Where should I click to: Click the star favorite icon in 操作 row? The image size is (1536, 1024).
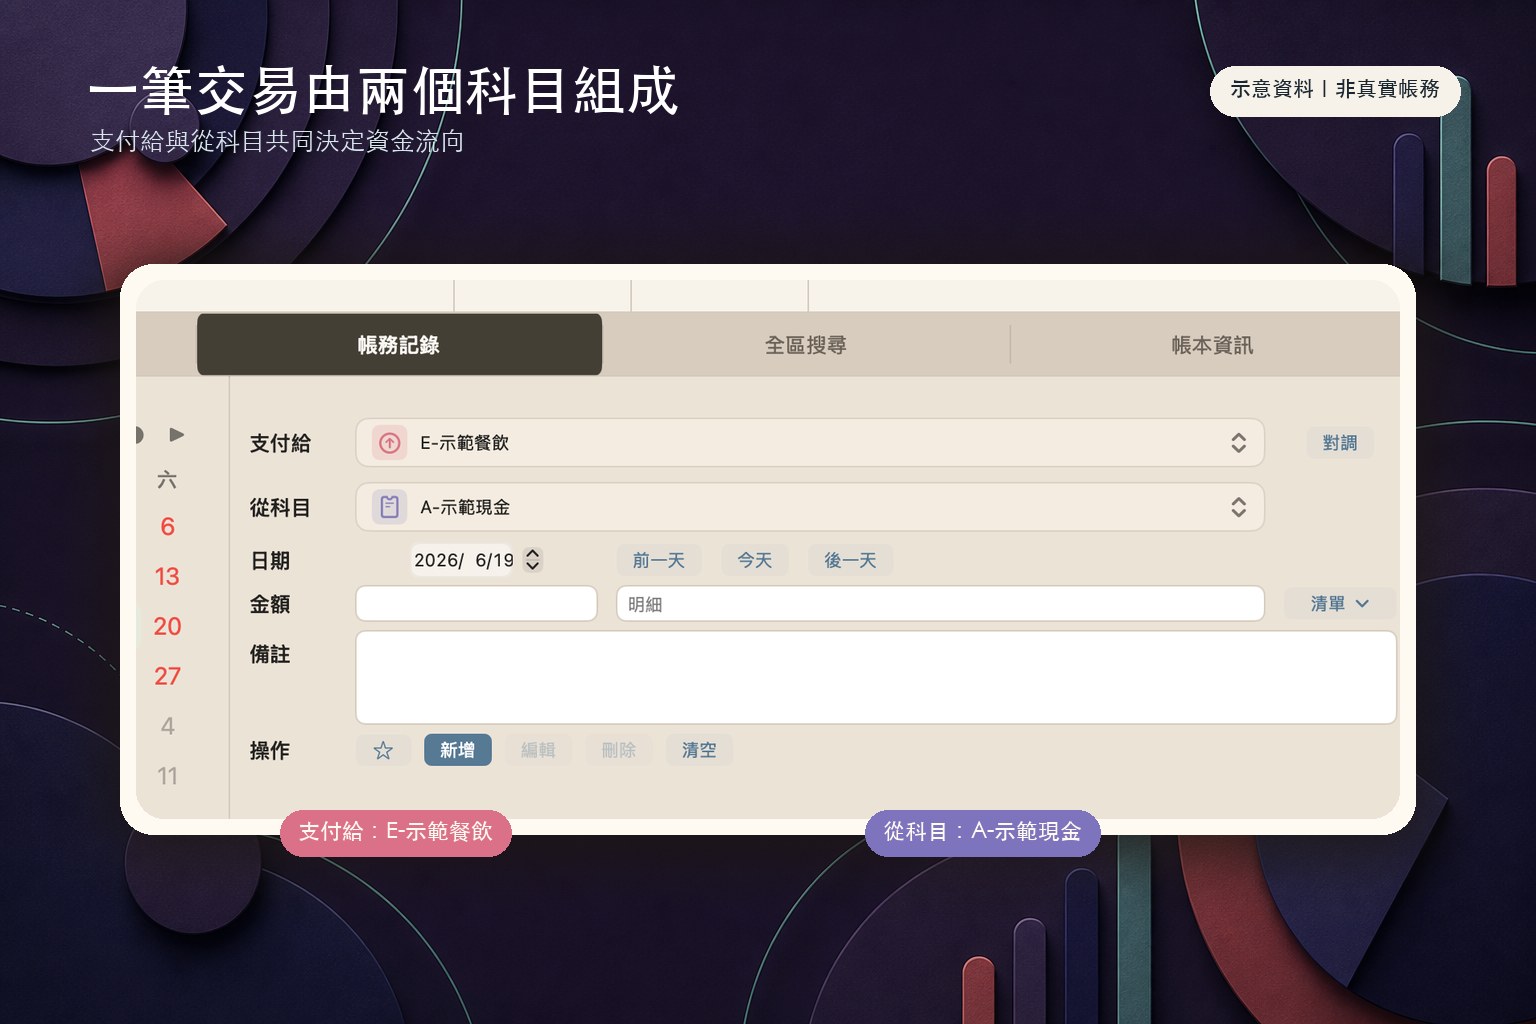pos(383,750)
